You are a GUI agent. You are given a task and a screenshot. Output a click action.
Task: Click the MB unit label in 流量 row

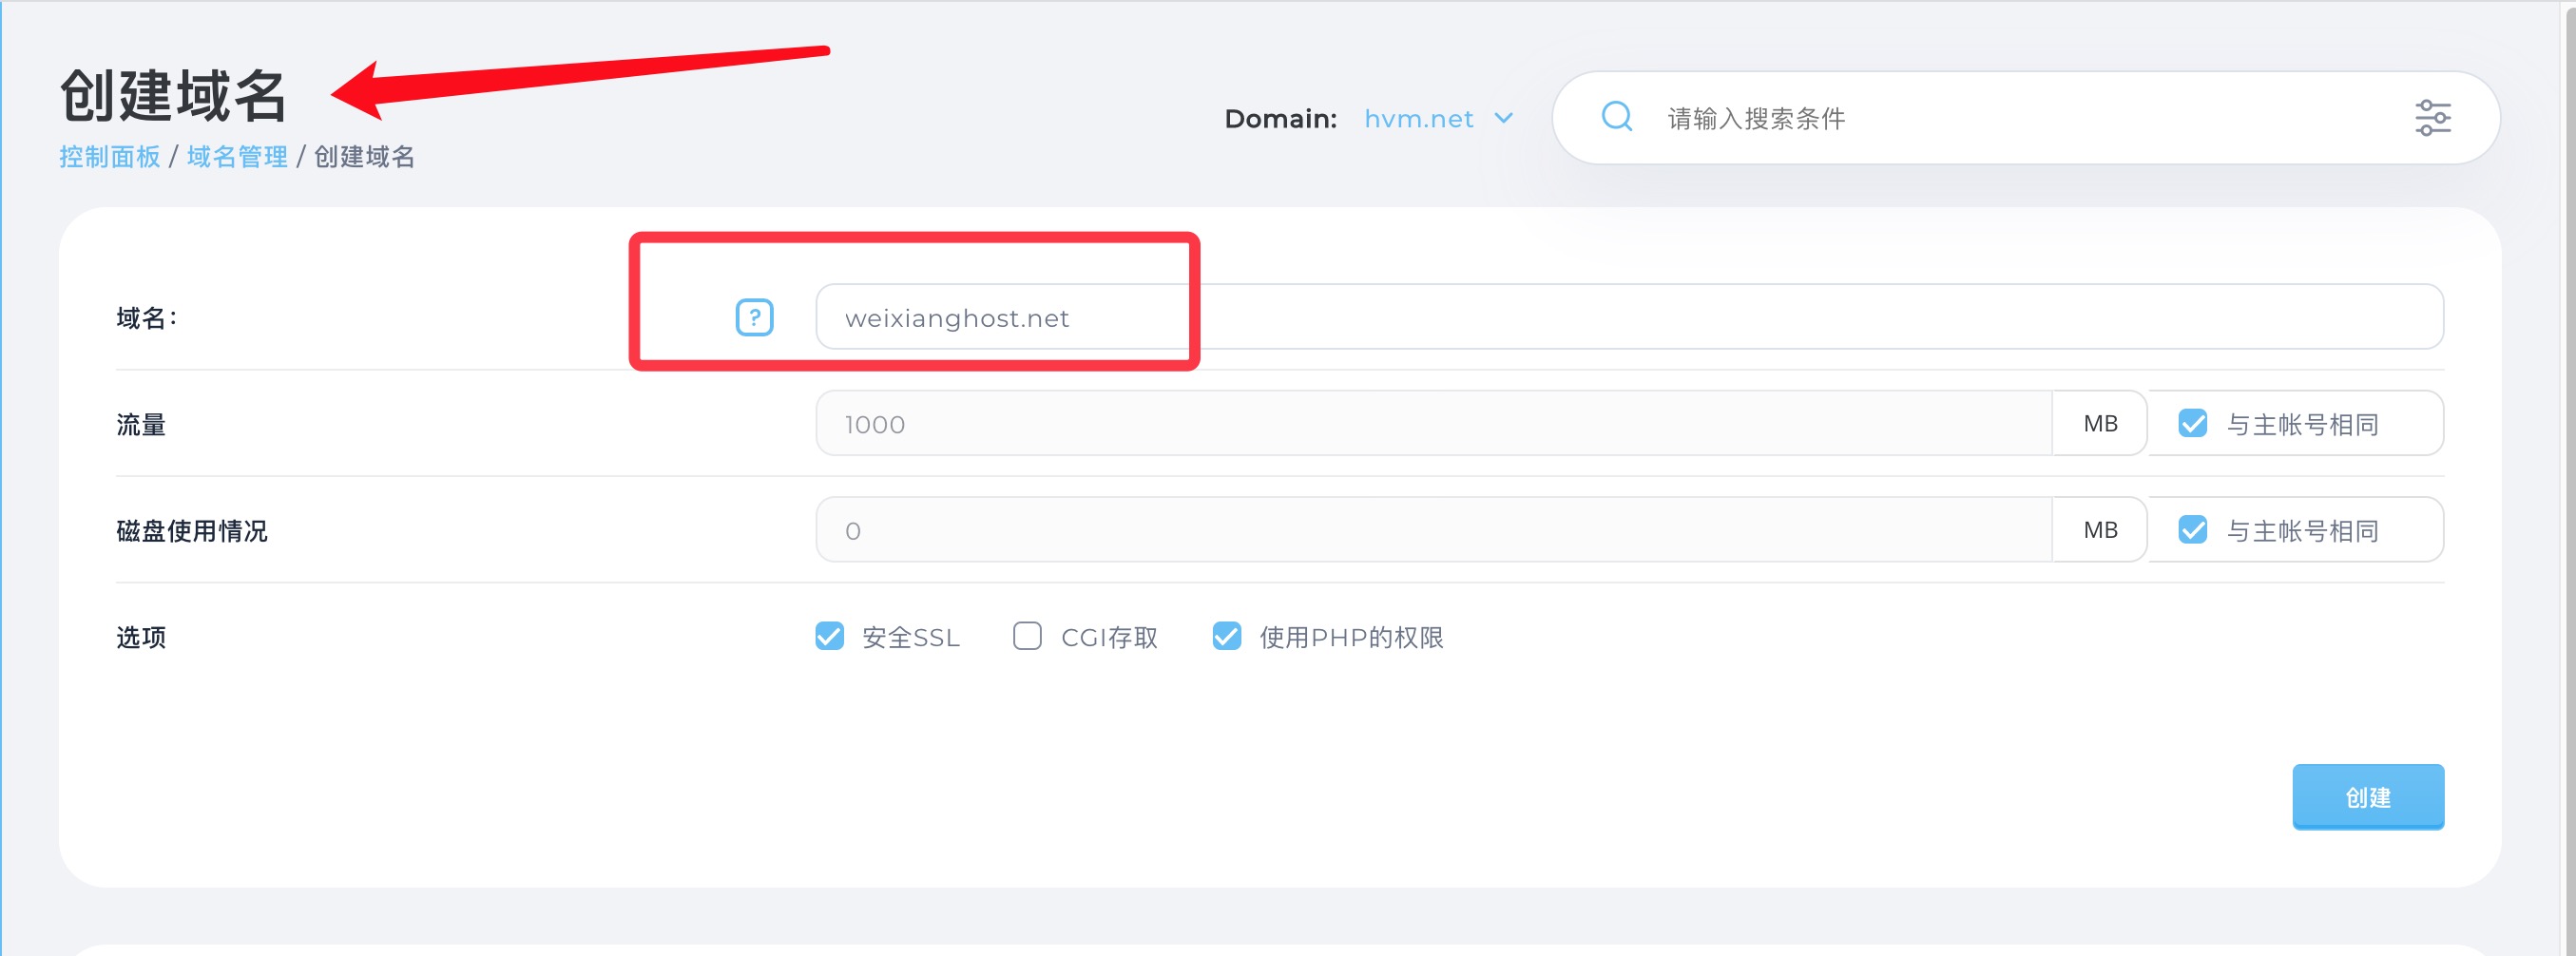tap(2100, 424)
